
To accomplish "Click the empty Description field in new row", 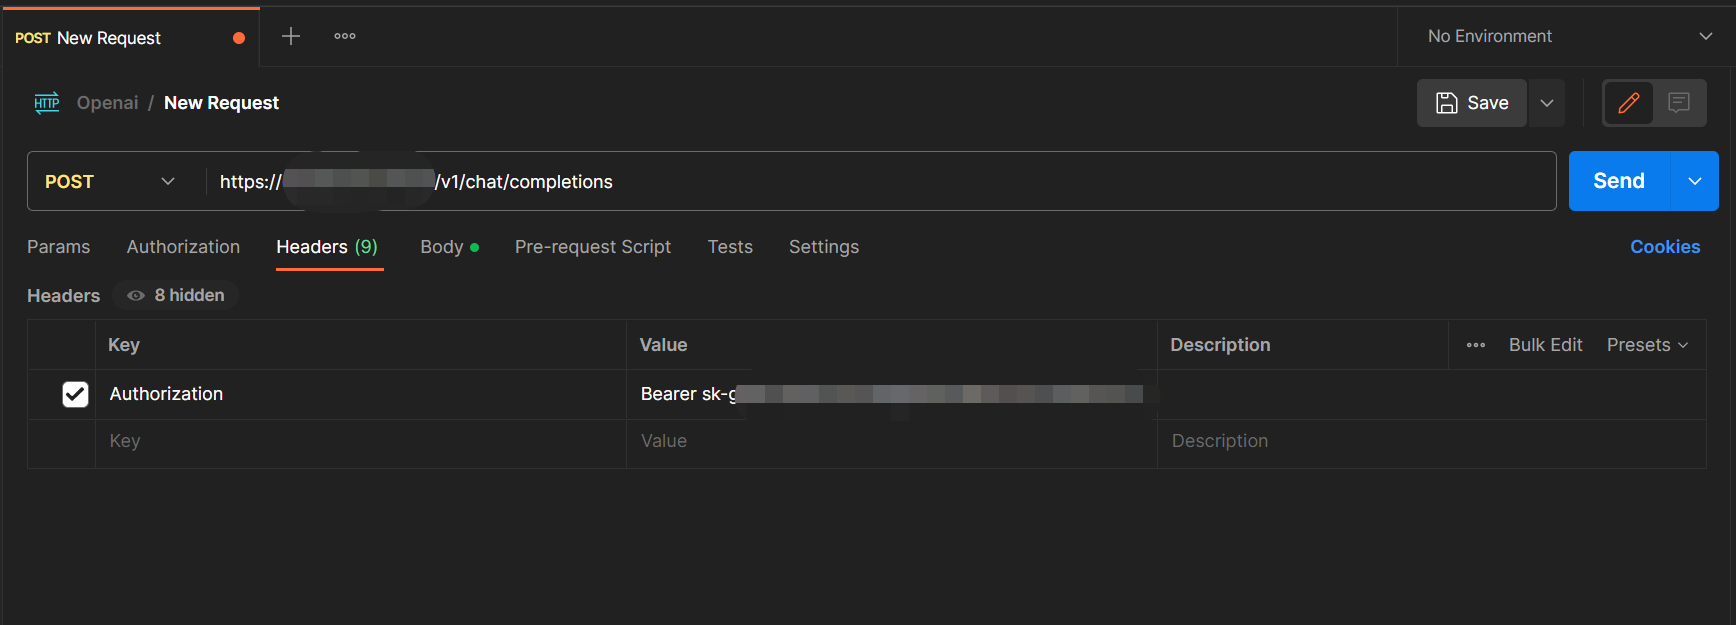I will [x=1432, y=441].
